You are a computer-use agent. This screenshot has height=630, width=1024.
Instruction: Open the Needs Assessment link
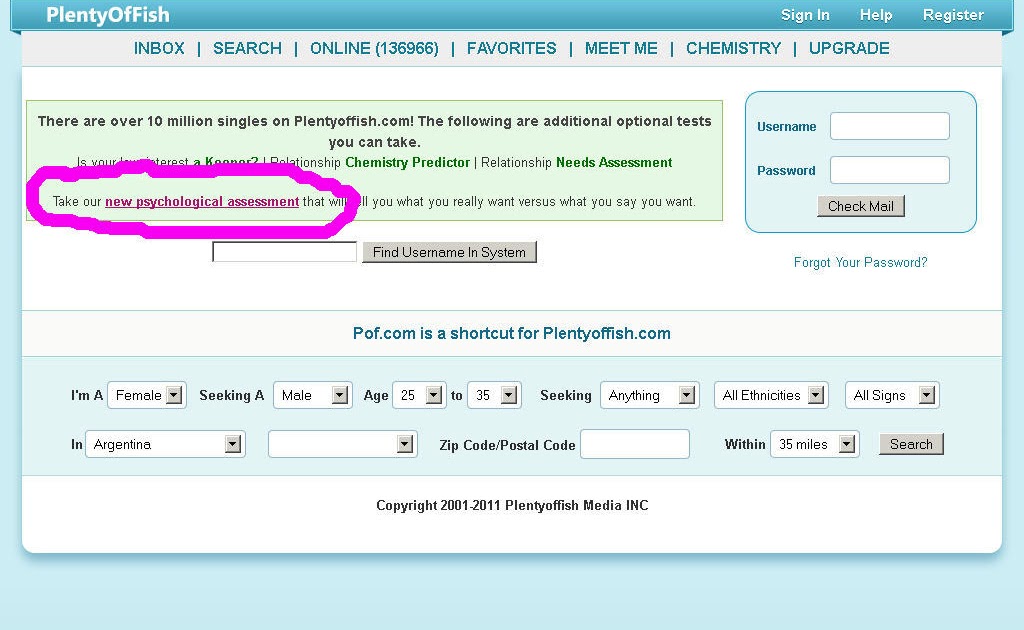[614, 163]
